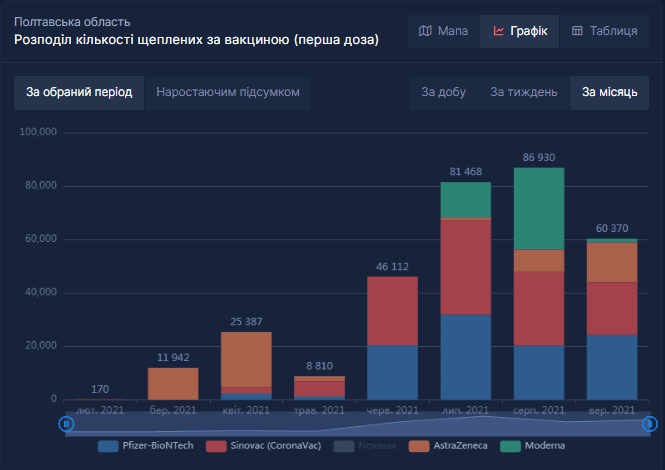665x470 pixels.
Task: Click the 'лют. 2021' x-axis label
Action: 100,410
